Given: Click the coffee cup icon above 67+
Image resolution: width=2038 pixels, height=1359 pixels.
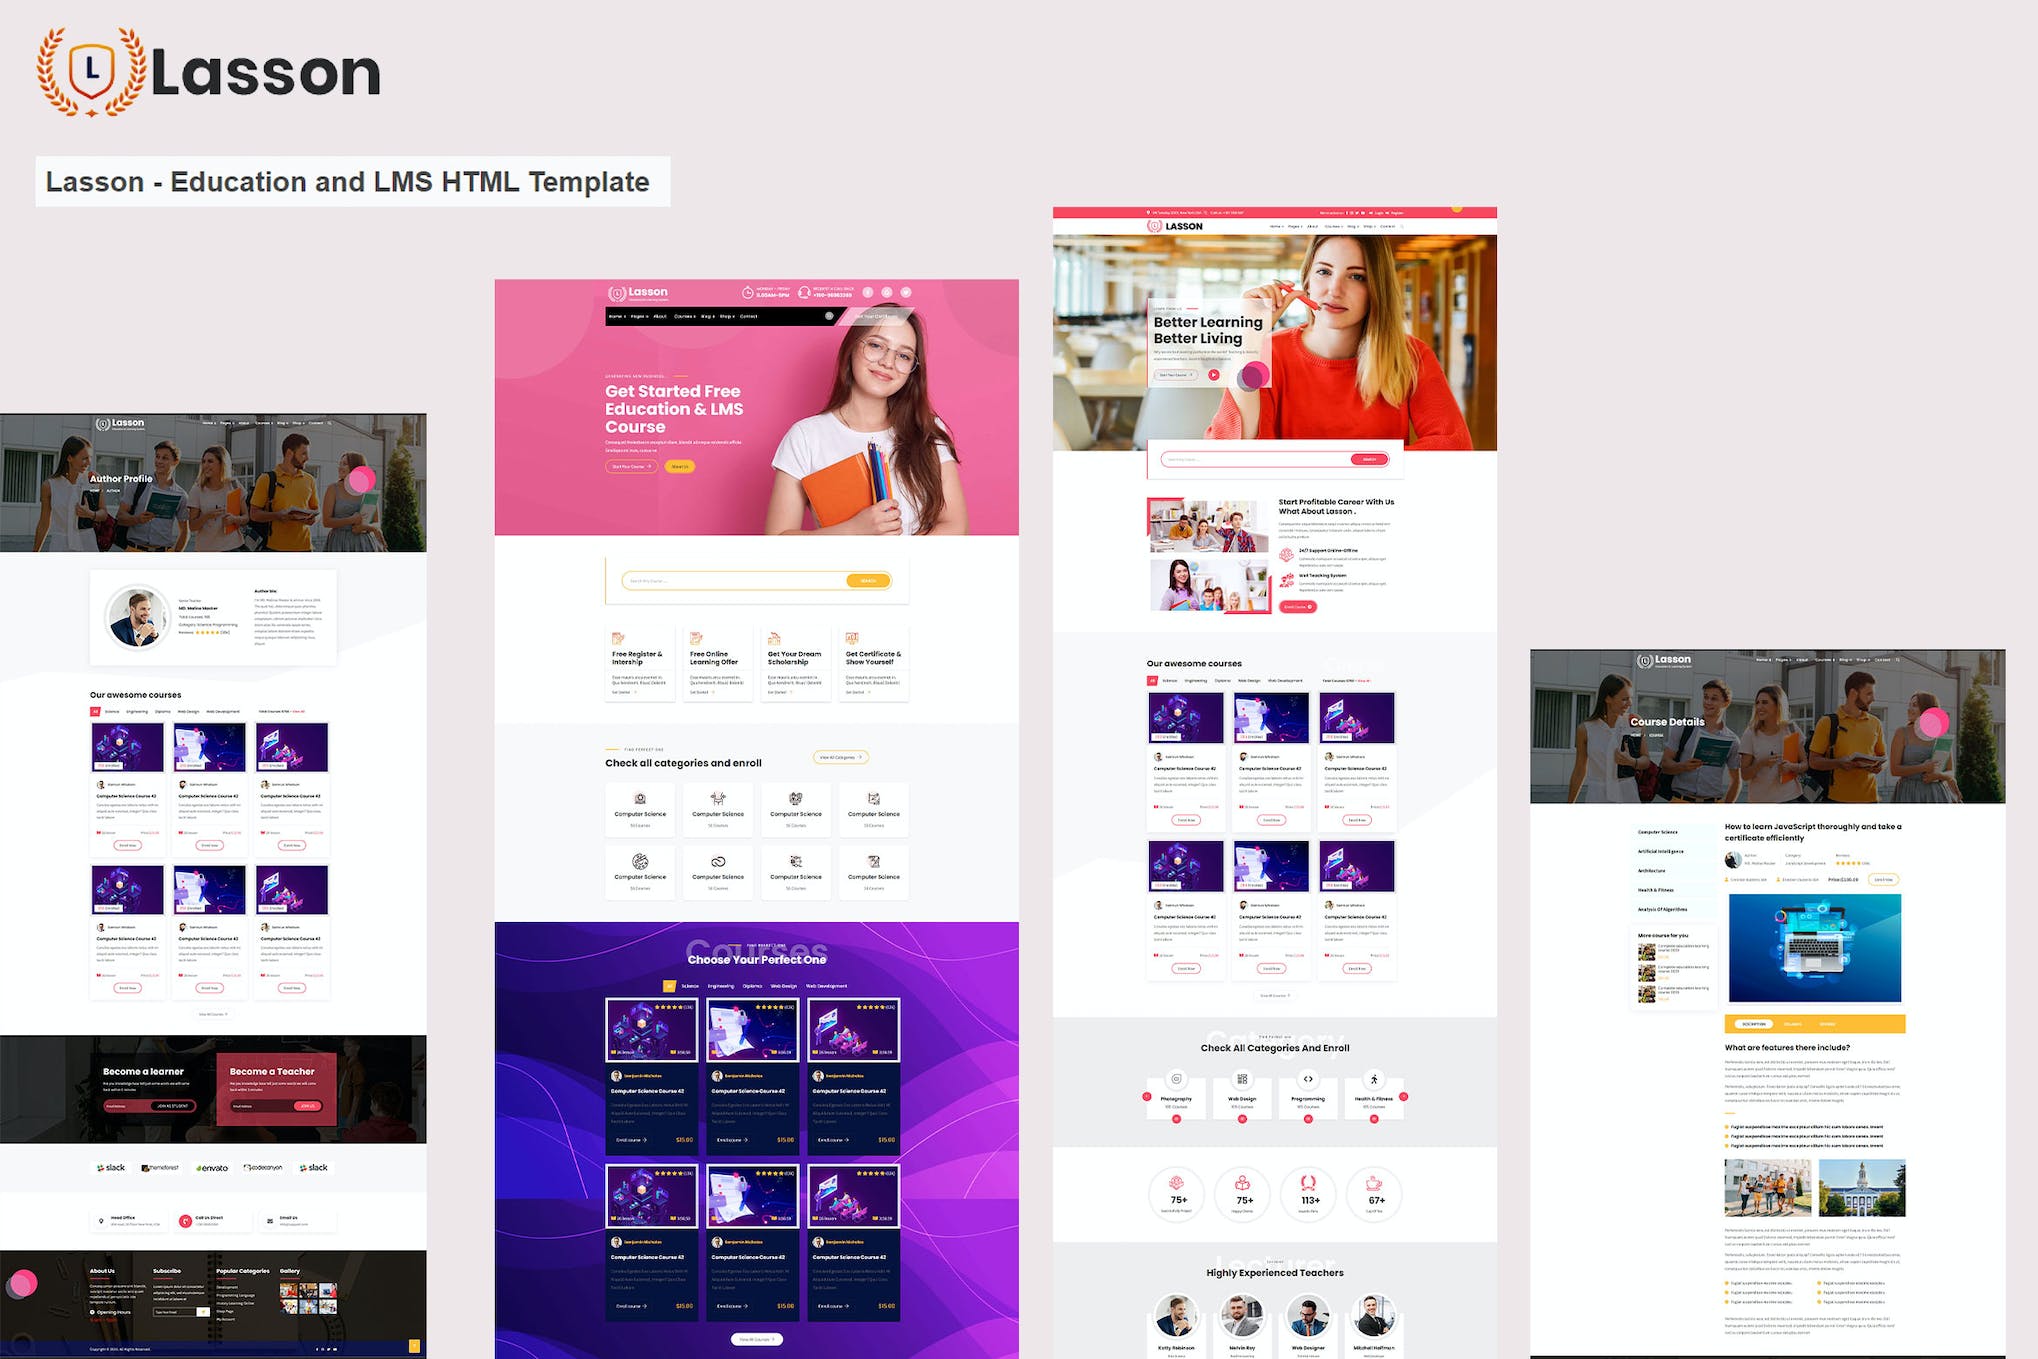Looking at the screenshot, I should [x=1374, y=1183].
